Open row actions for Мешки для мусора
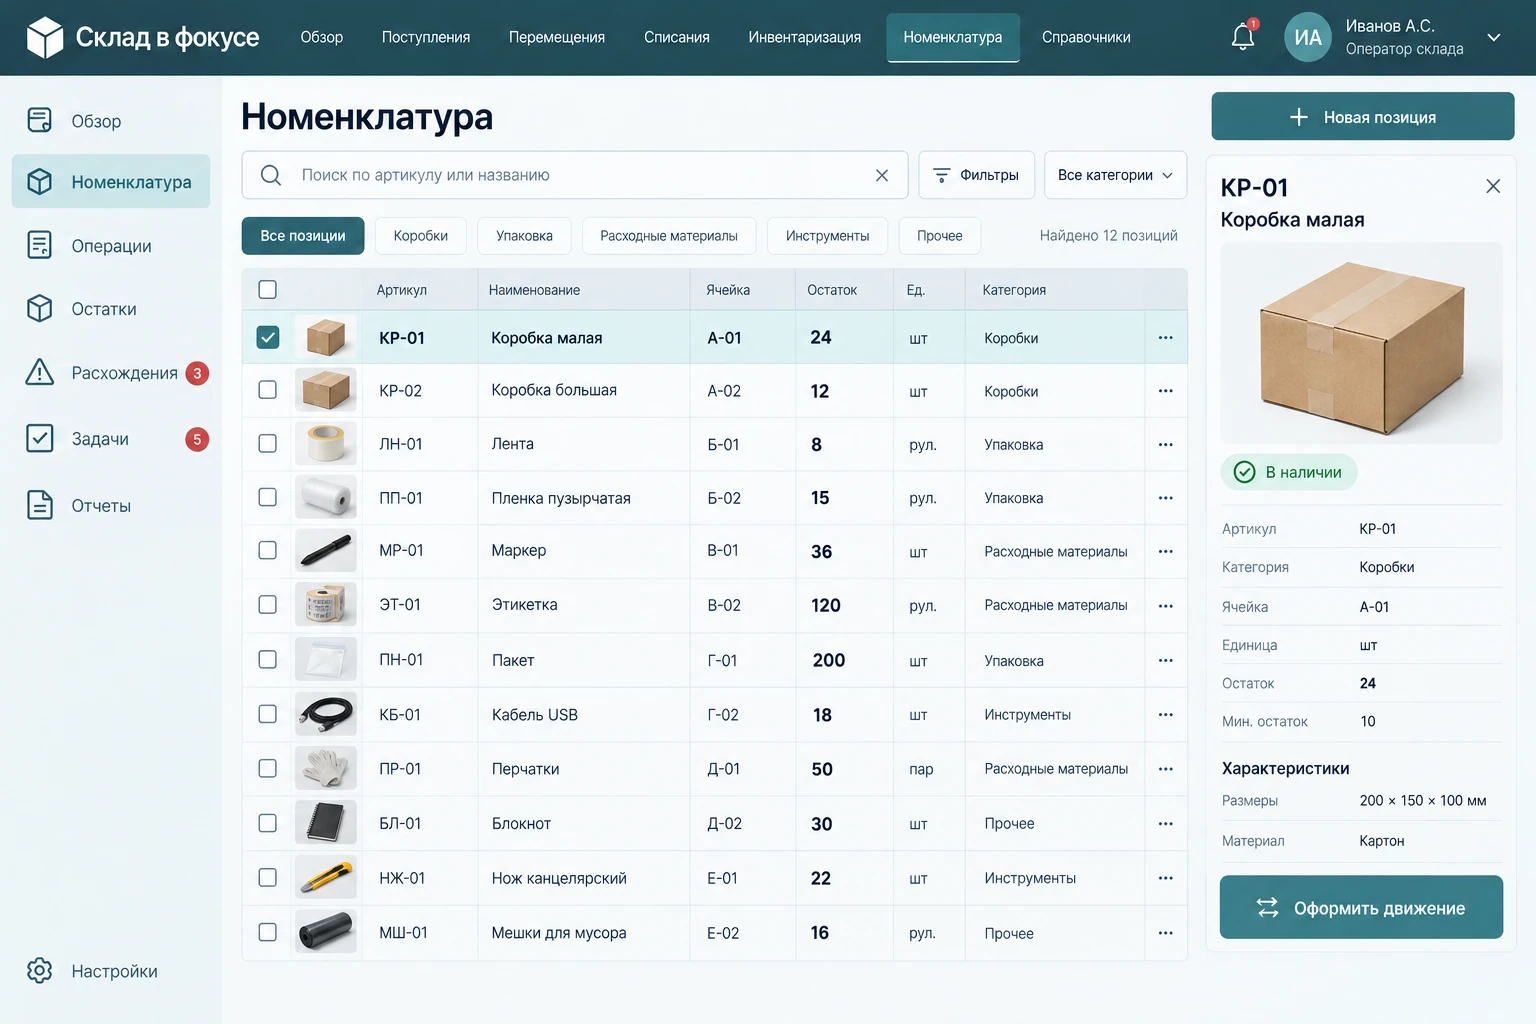The width and height of the screenshot is (1536, 1024). (1165, 932)
